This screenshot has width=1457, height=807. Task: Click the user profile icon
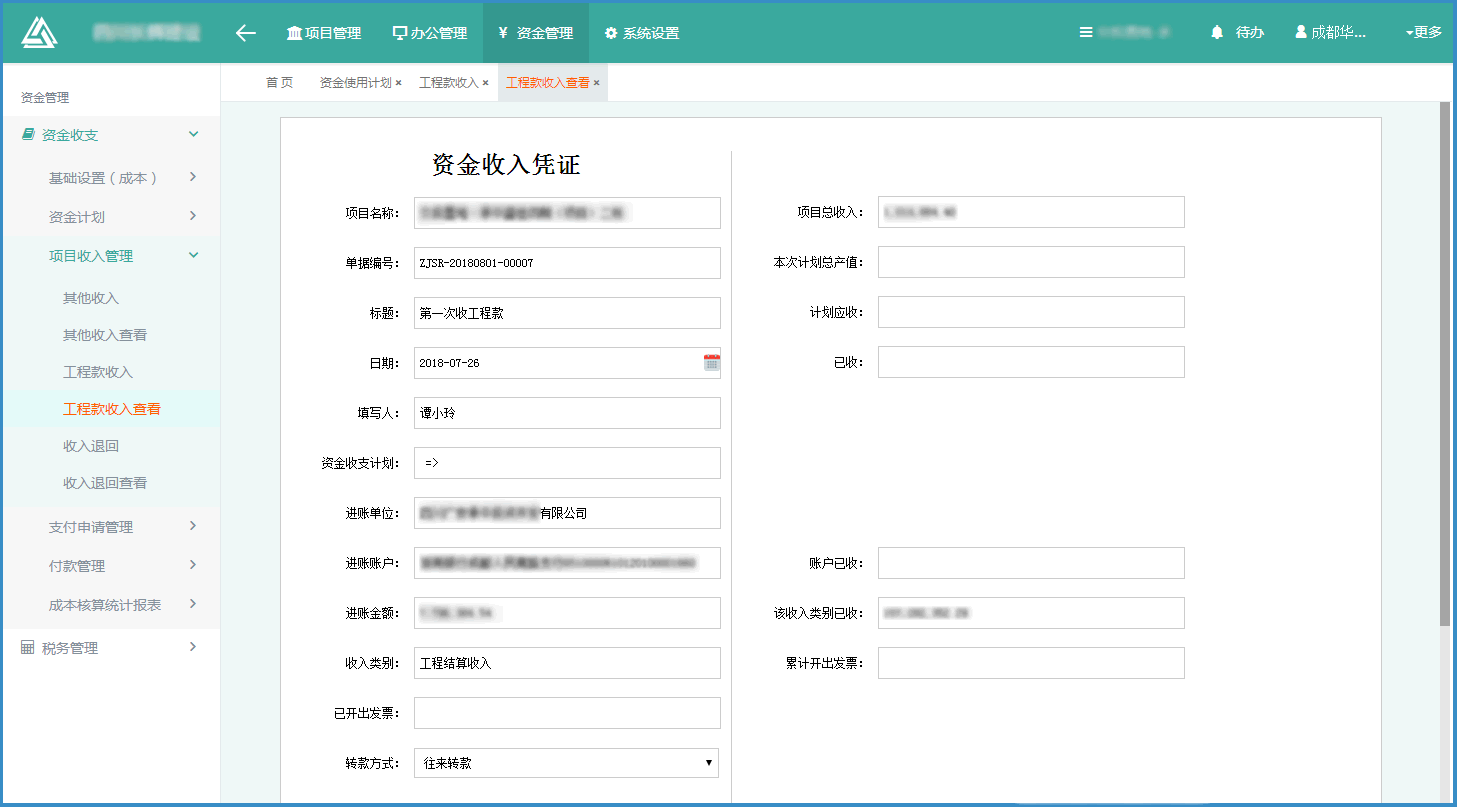click(1300, 33)
